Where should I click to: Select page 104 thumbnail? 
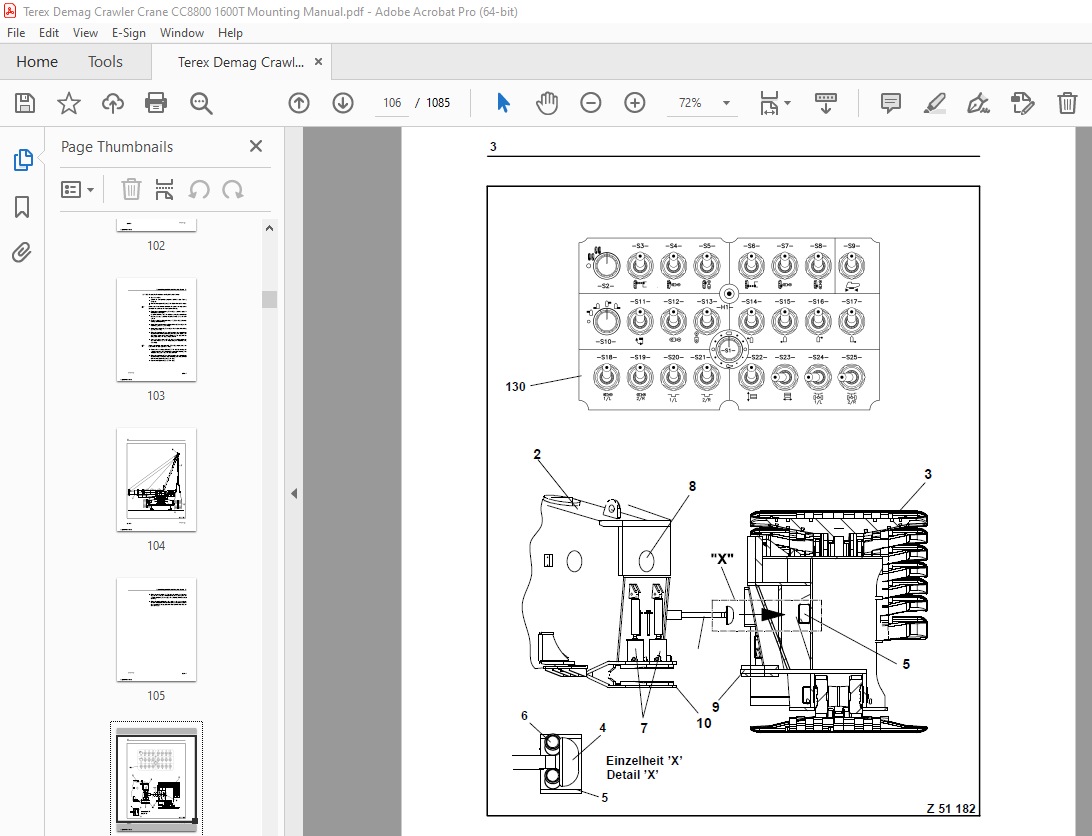click(x=156, y=479)
